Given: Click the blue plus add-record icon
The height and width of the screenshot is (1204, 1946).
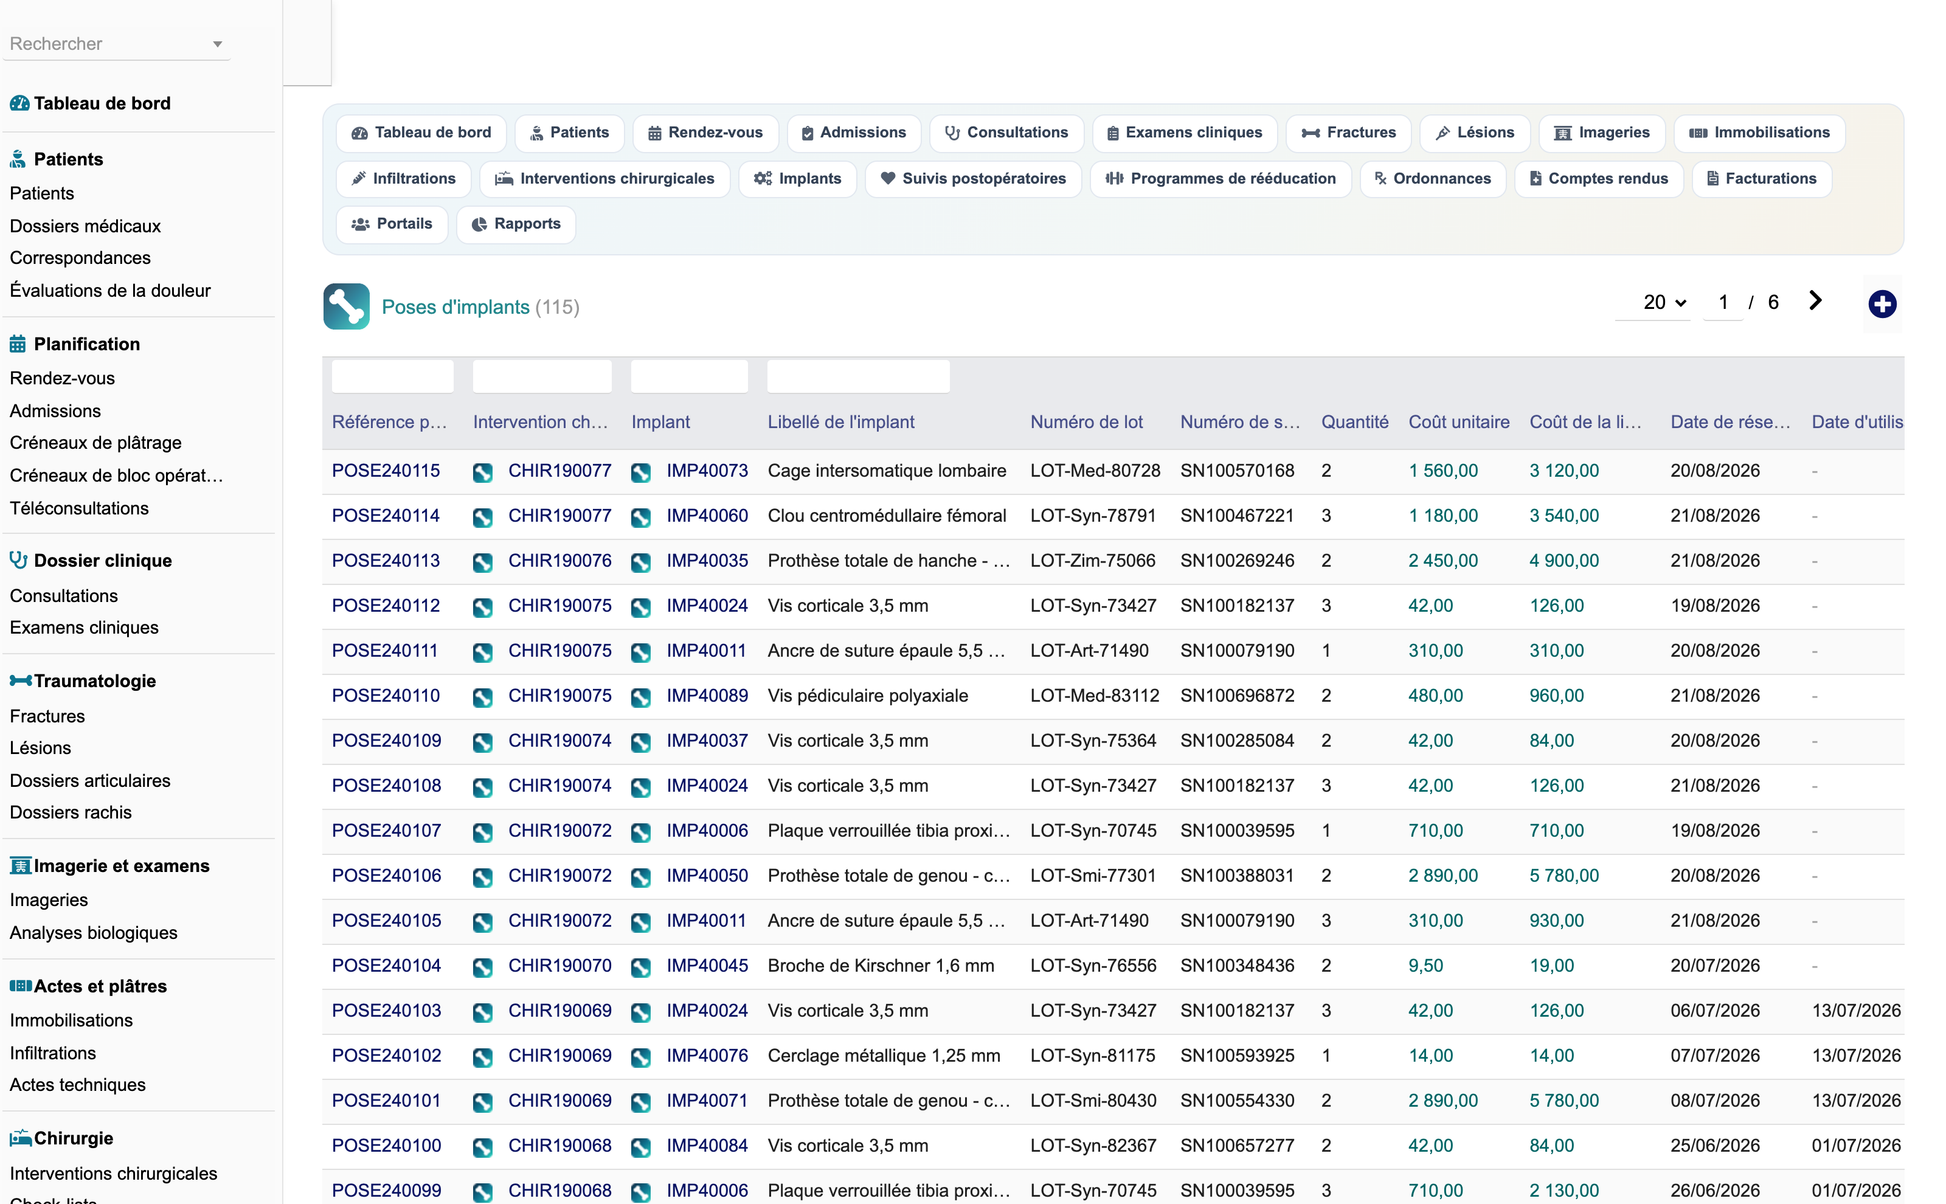Looking at the screenshot, I should point(1882,304).
